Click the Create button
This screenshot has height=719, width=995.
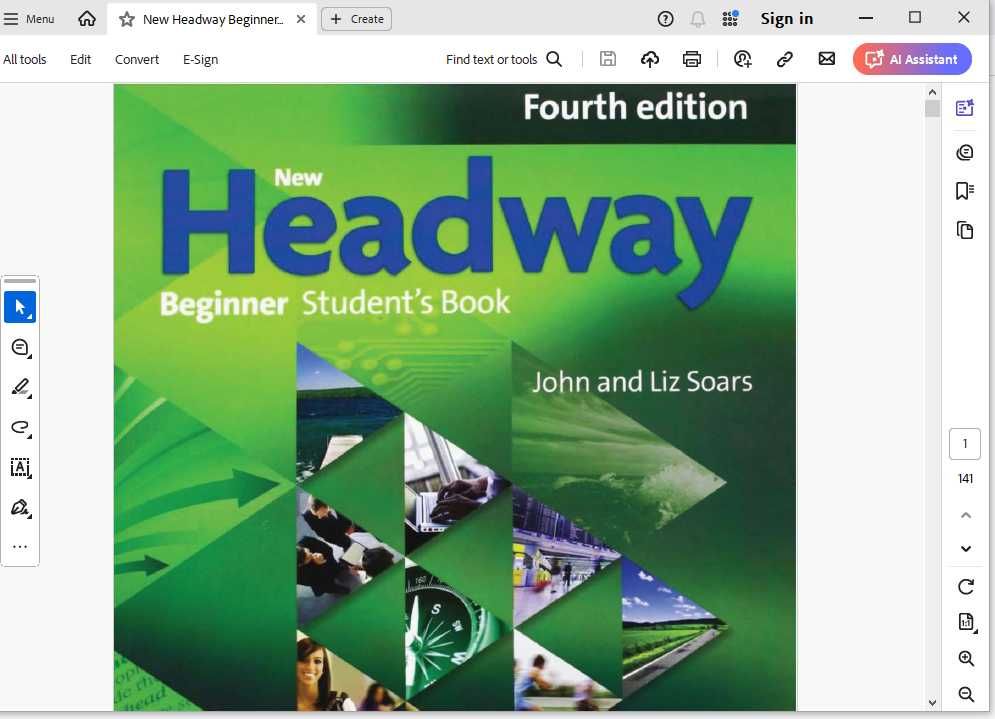click(357, 19)
